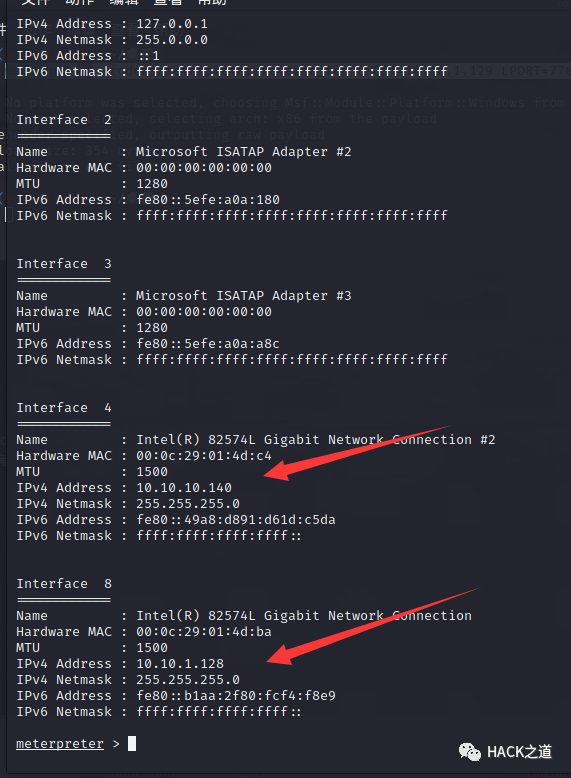The image size is (571, 778).
Task: Click the loopback address 127.0.0.1
Action: coord(172,24)
